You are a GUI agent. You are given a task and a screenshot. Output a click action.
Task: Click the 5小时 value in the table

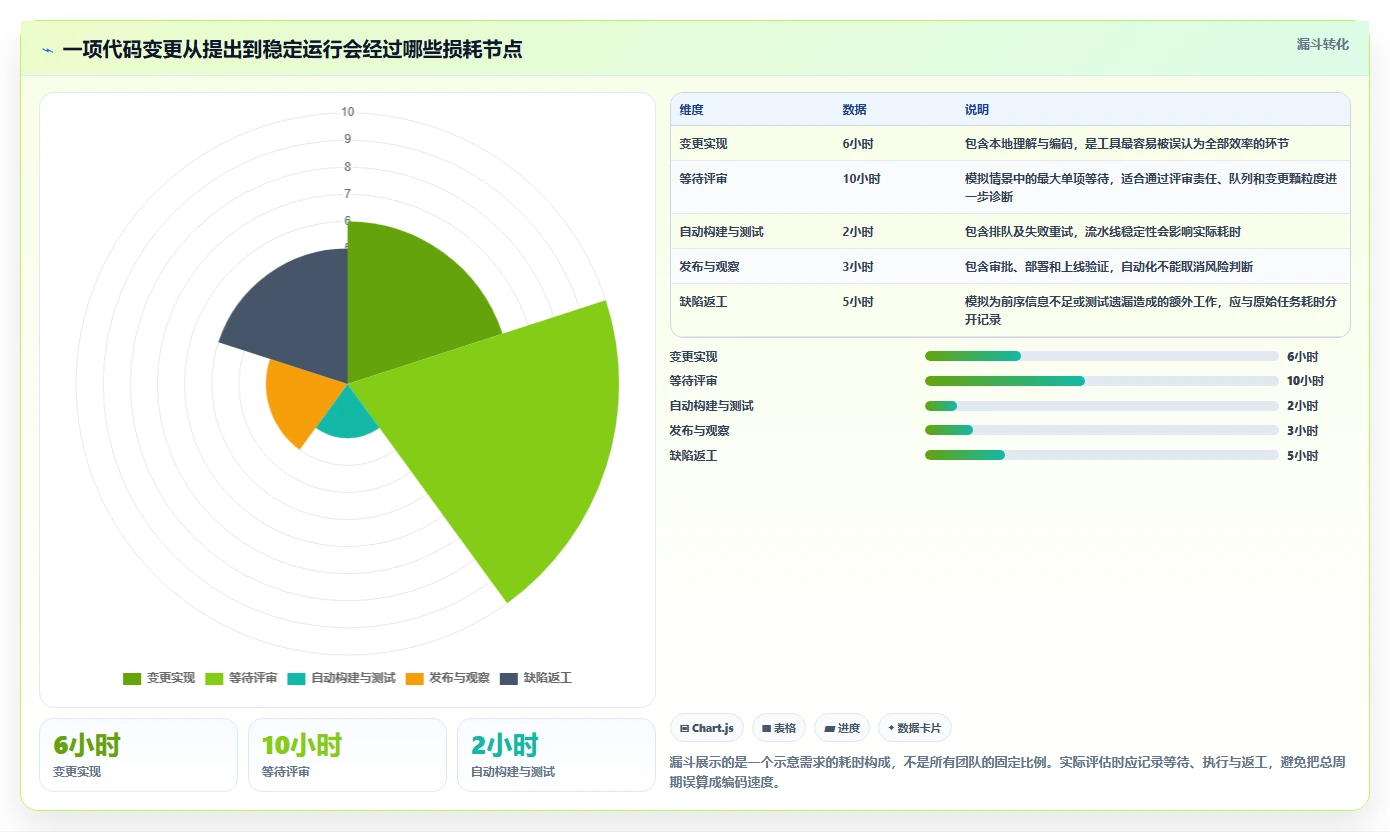click(x=857, y=302)
